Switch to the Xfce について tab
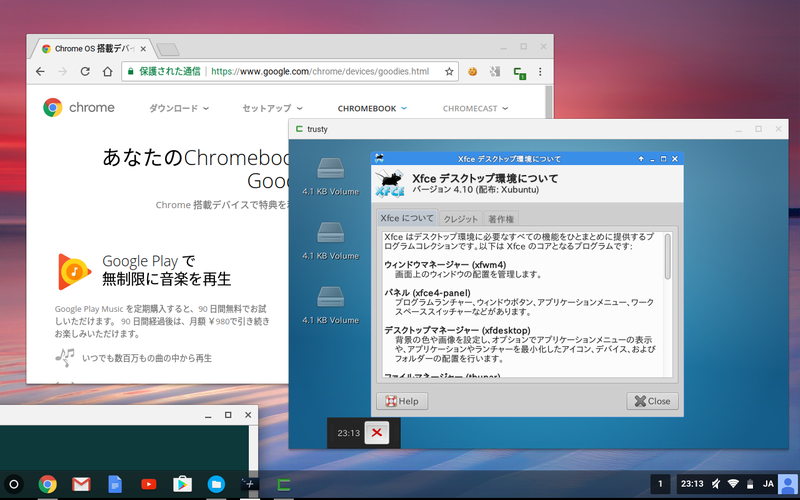This screenshot has height=500, width=800. pyautogui.click(x=407, y=218)
